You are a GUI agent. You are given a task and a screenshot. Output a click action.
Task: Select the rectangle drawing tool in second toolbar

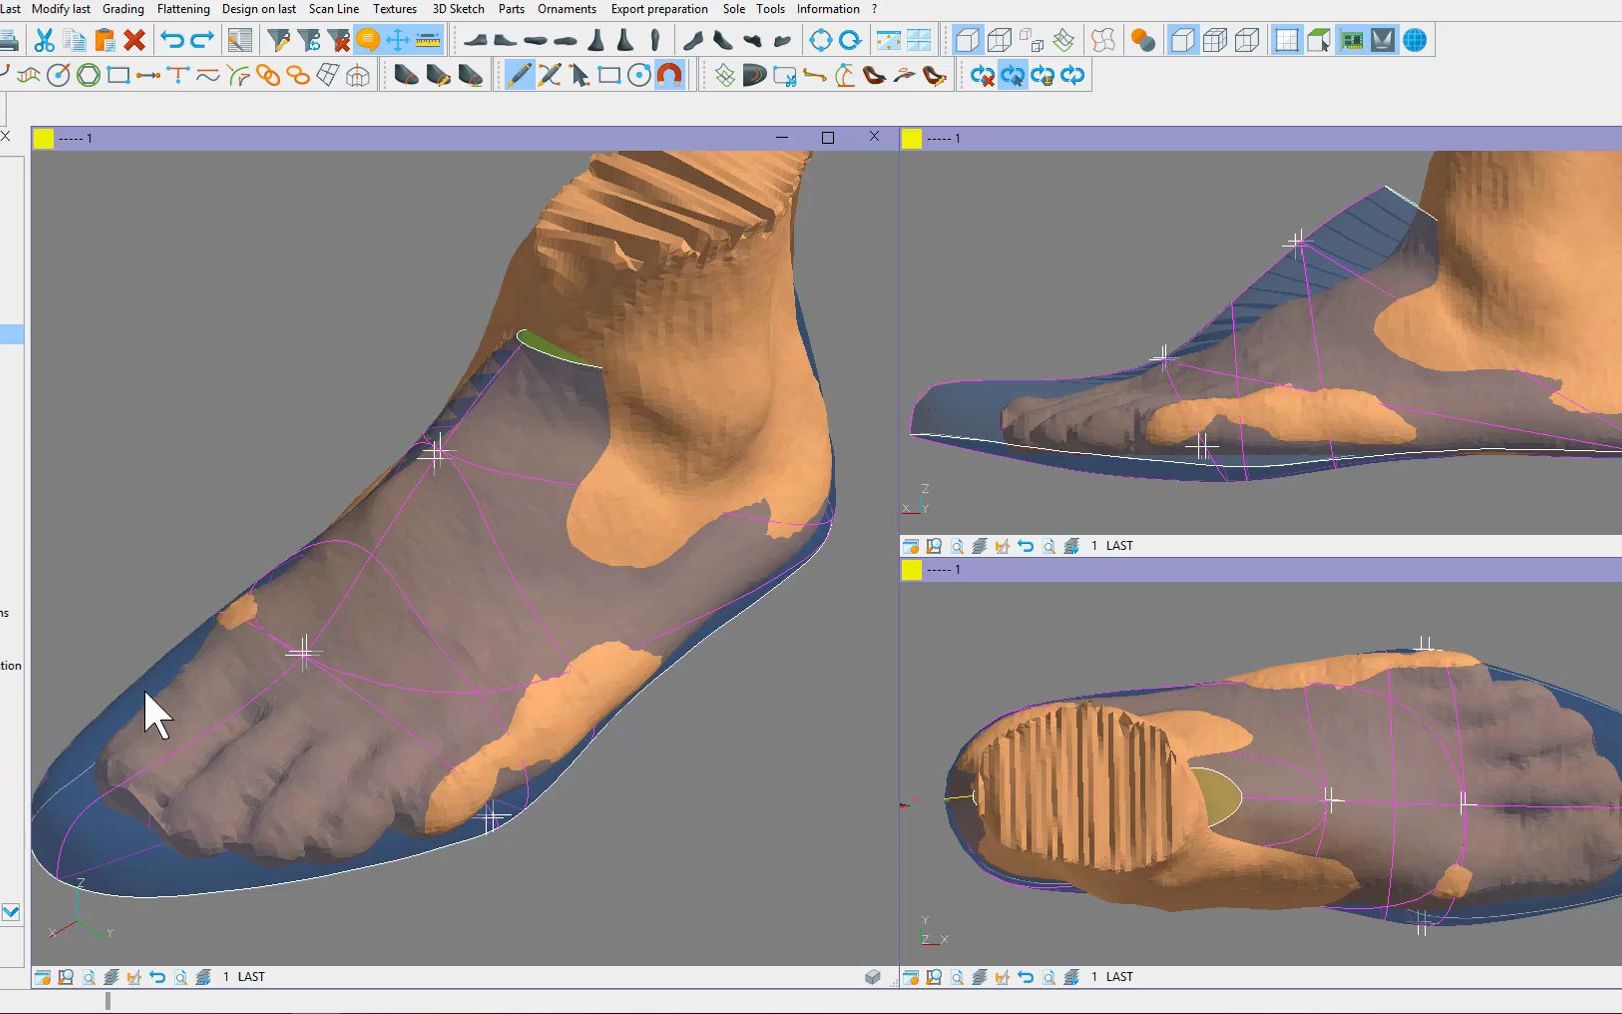[118, 75]
